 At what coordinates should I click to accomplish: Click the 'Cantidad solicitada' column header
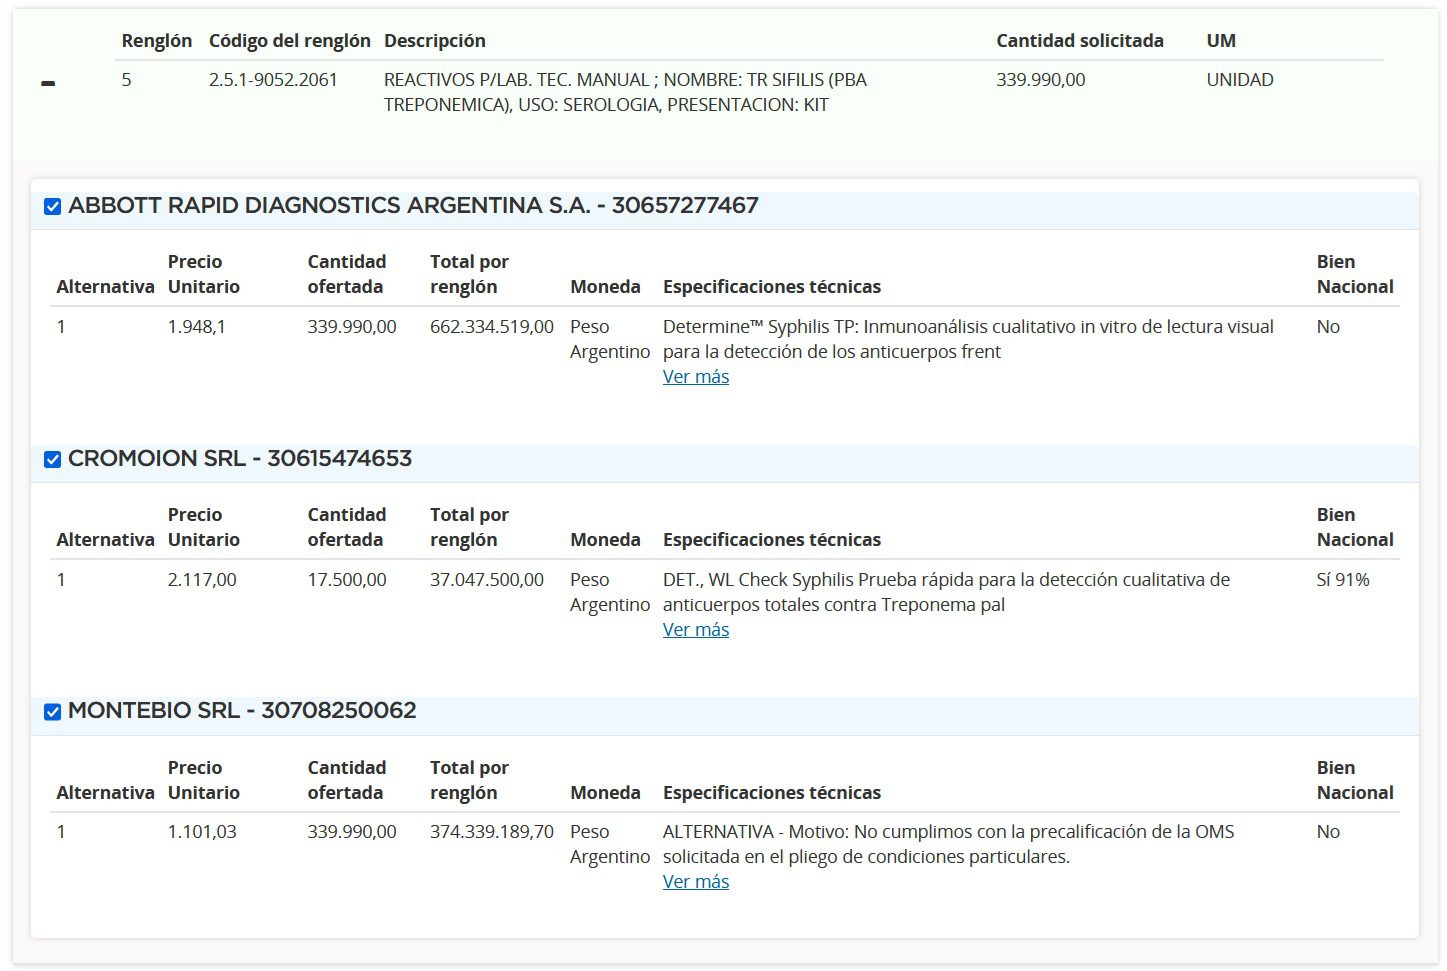pos(1079,41)
